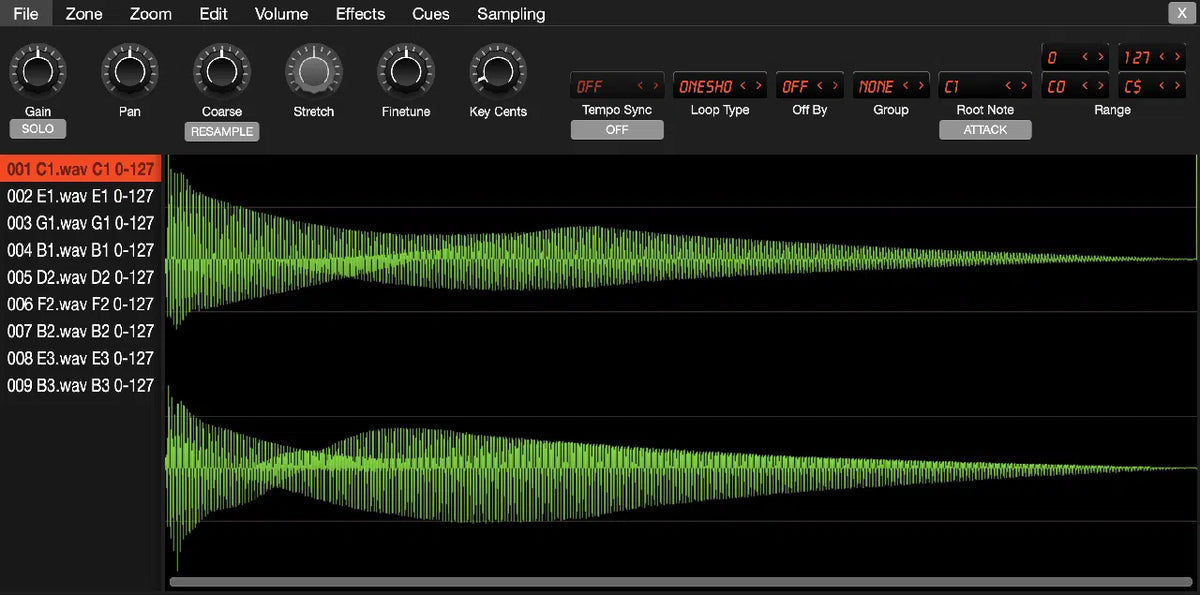
Task: Click the Stretch knob
Action: tap(313, 70)
